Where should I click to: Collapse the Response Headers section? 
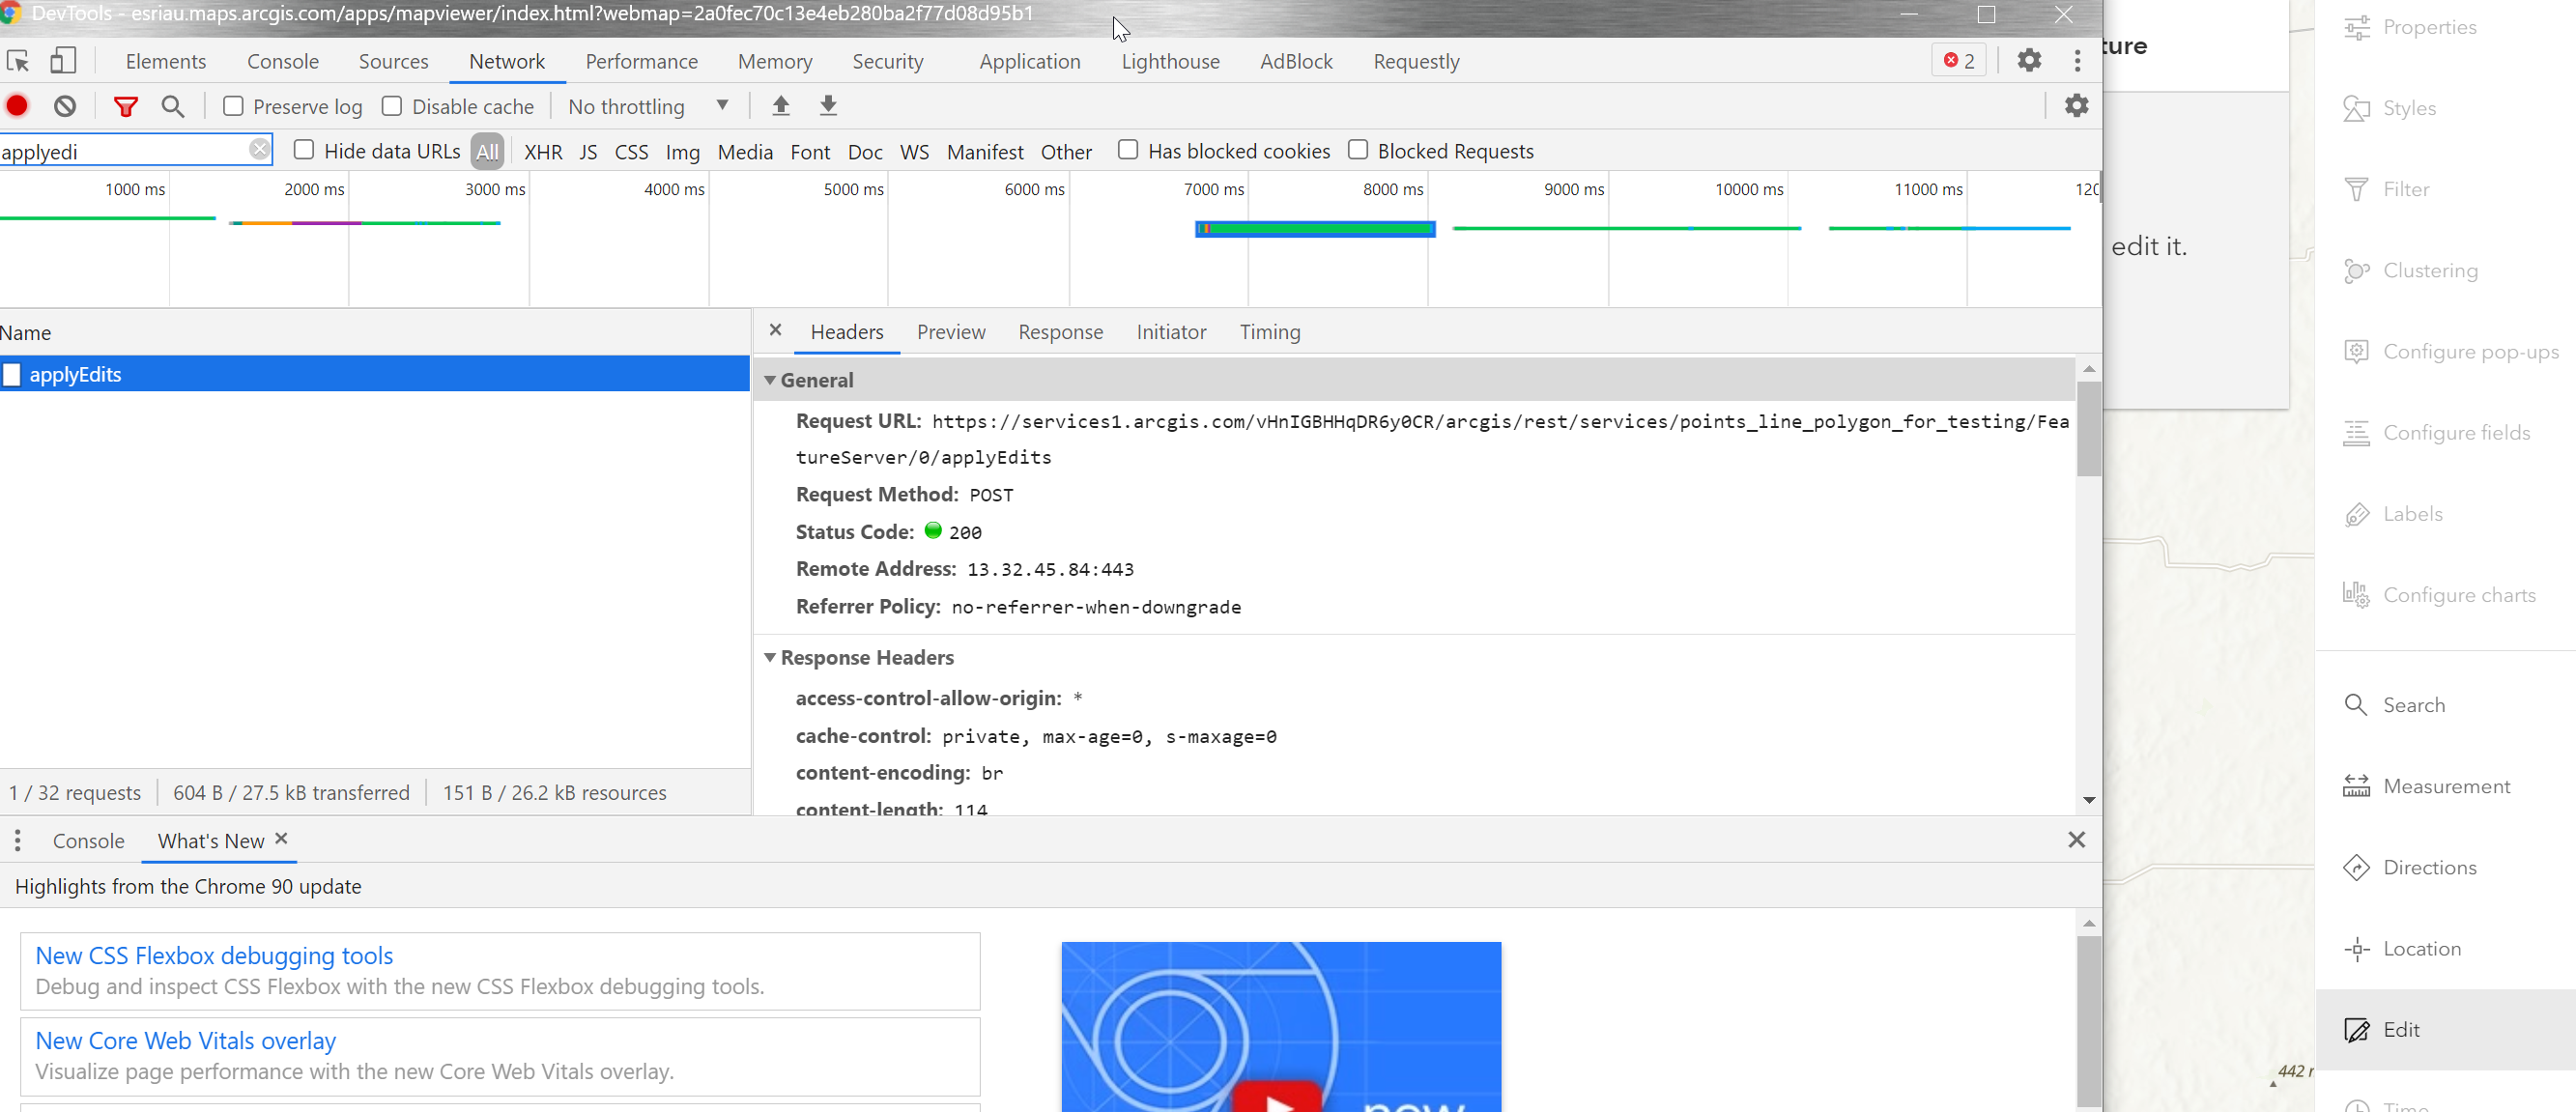coord(770,657)
